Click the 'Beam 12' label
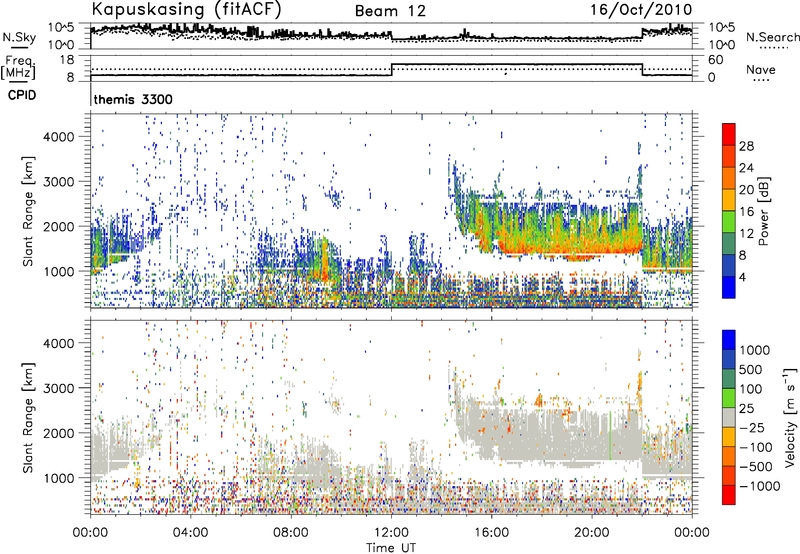 [390, 11]
